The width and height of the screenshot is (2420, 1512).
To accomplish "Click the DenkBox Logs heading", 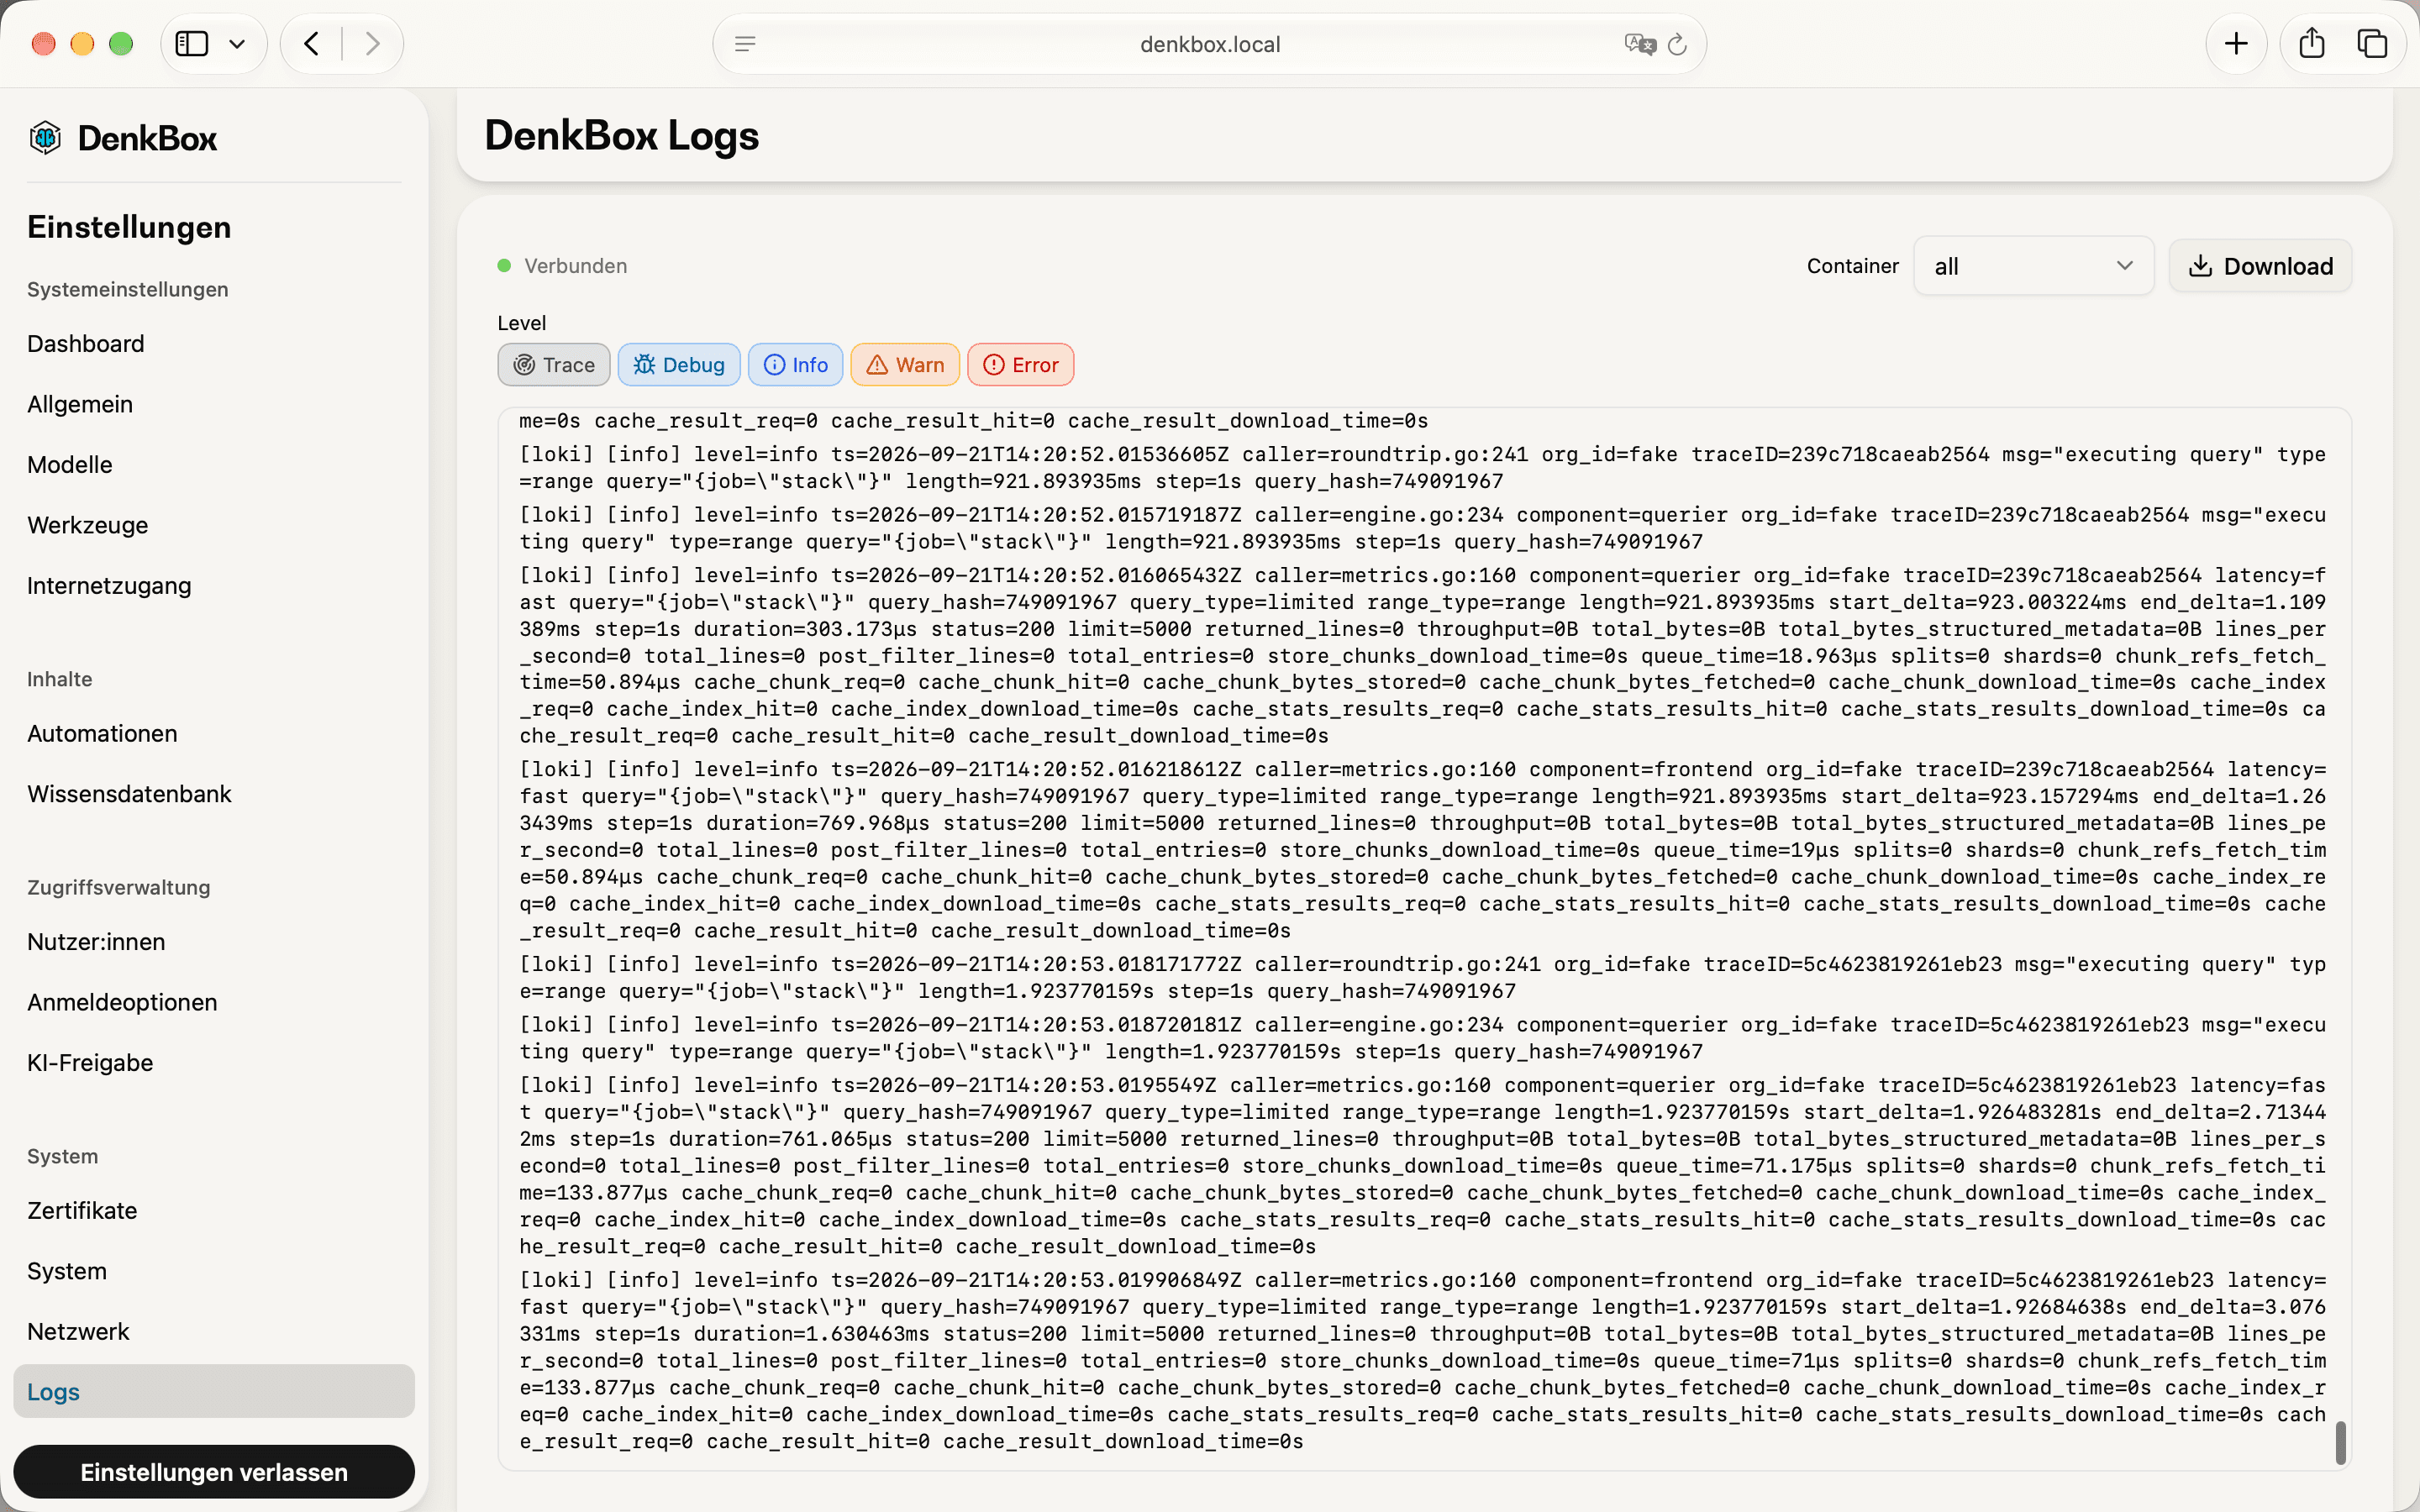I will click(x=622, y=136).
